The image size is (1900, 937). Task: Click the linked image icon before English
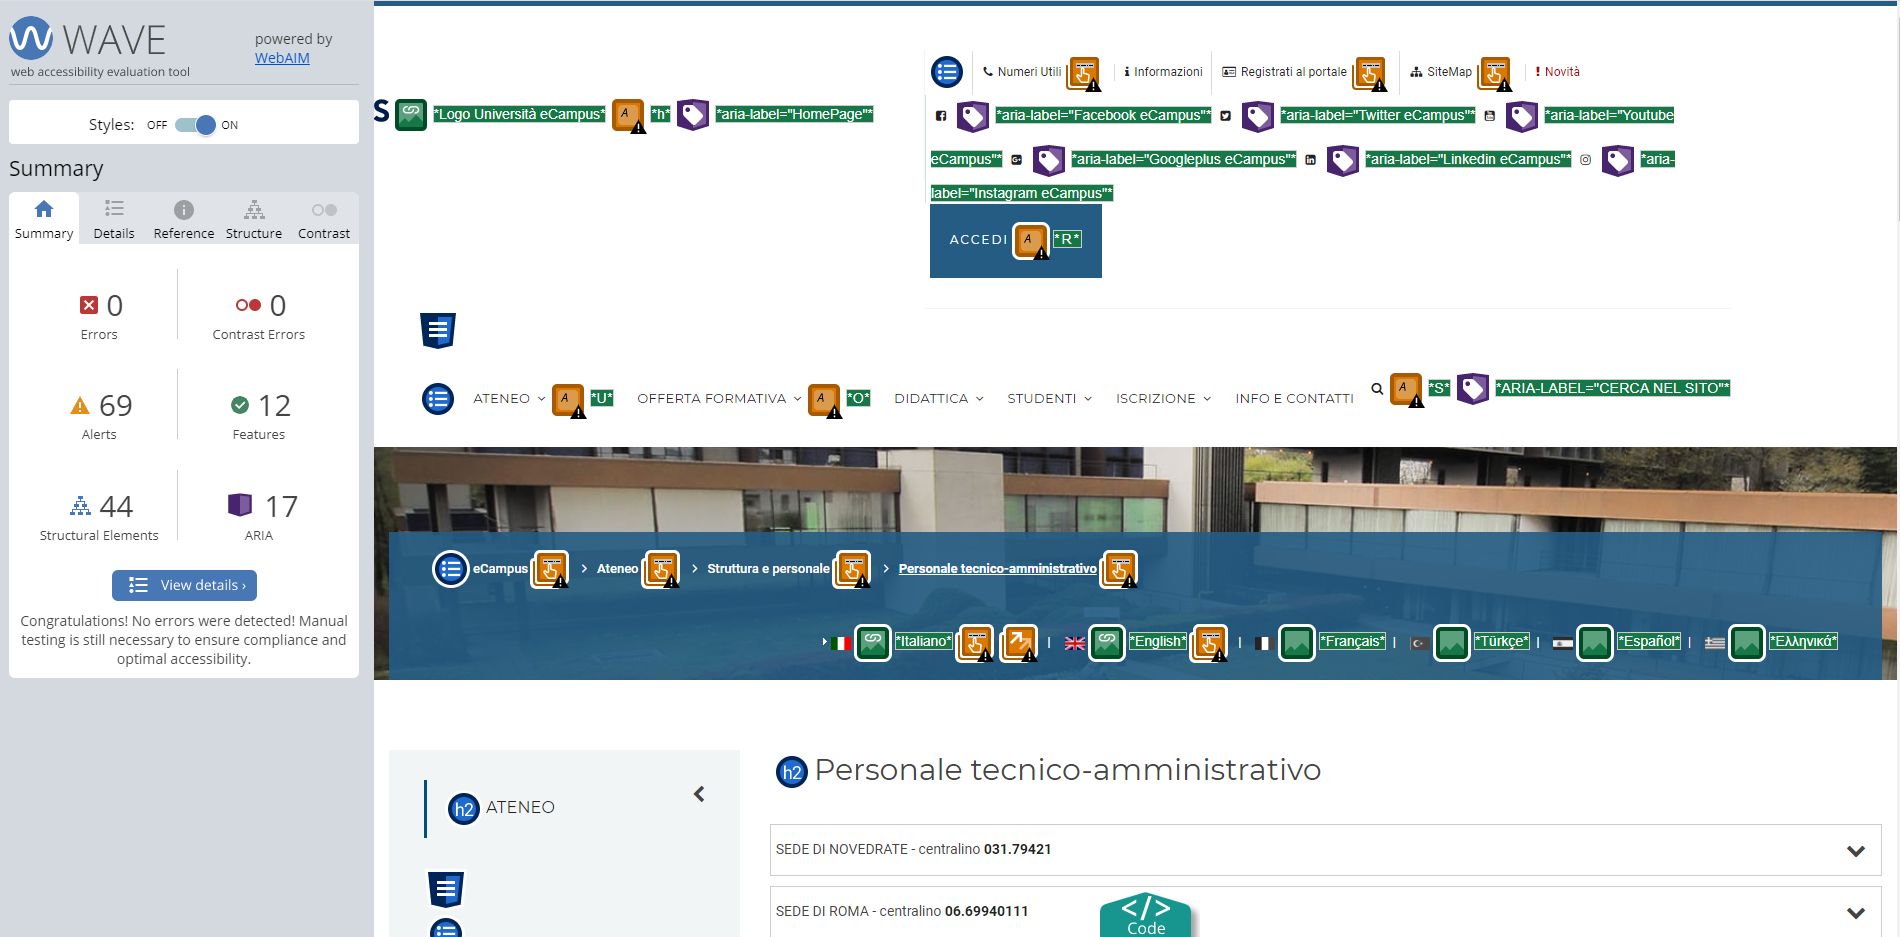point(1107,642)
